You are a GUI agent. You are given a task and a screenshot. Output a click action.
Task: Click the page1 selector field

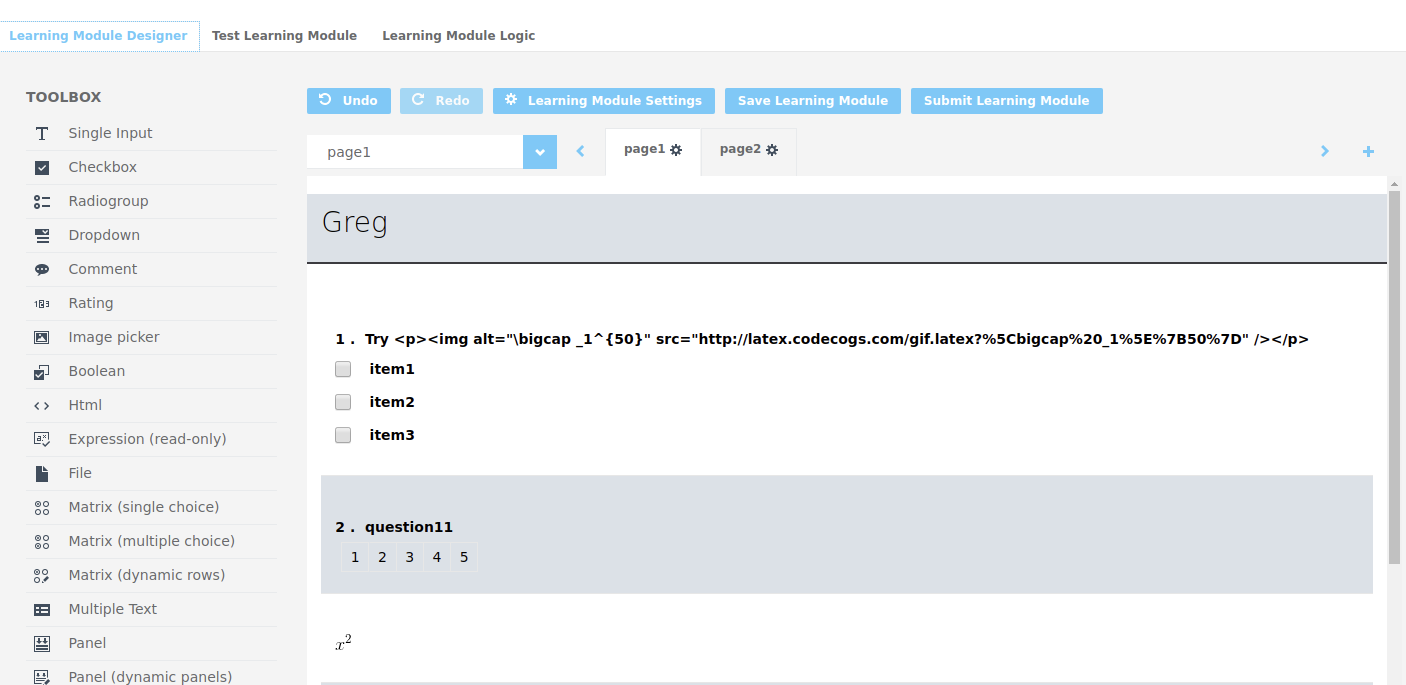(415, 152)
